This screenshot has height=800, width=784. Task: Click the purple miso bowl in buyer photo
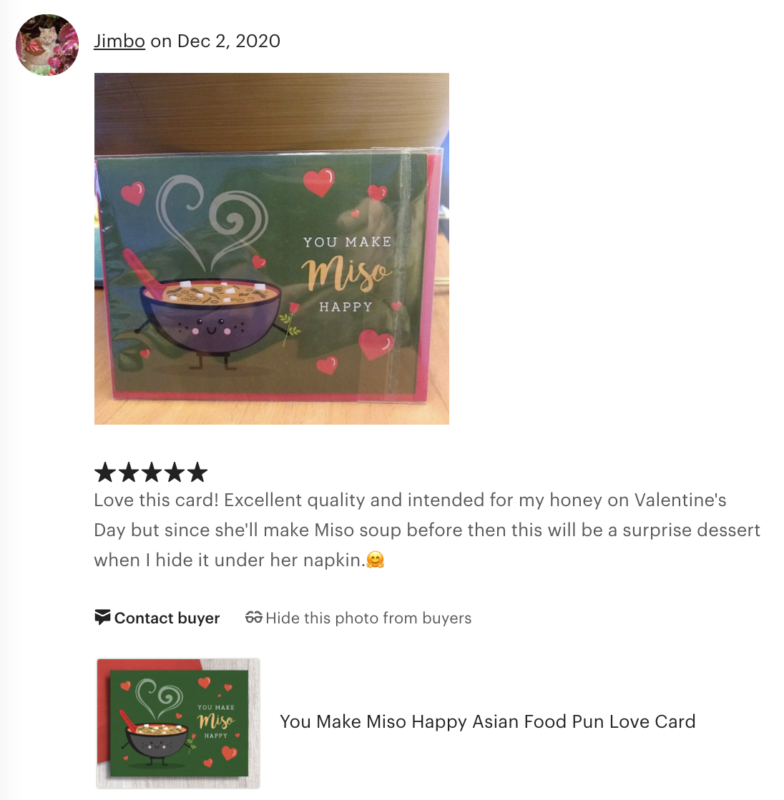pos(211,315)
